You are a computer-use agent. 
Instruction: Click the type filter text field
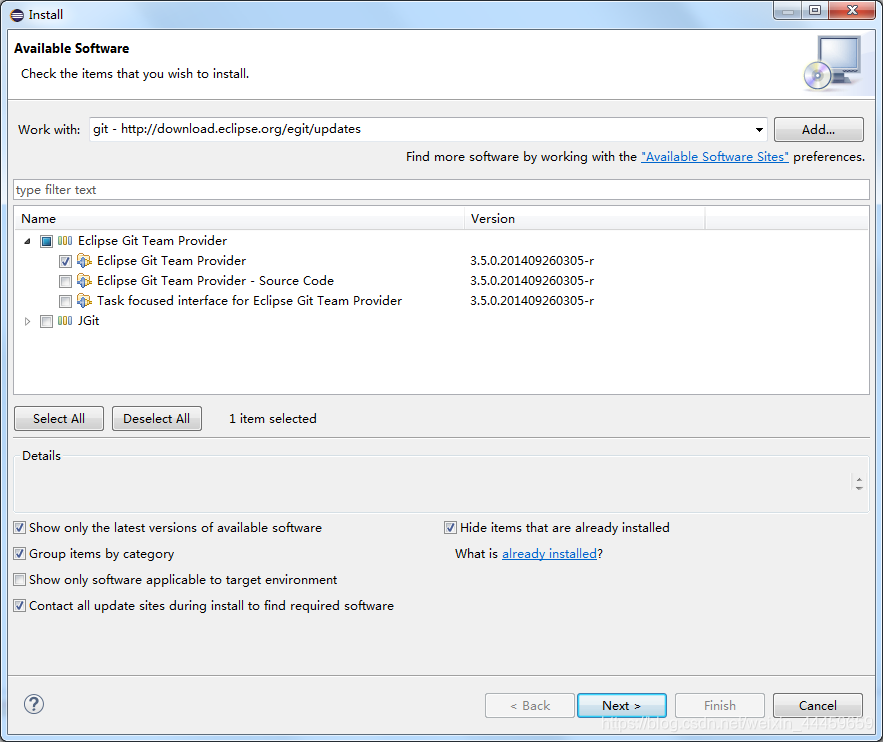(x=442, y=190)
